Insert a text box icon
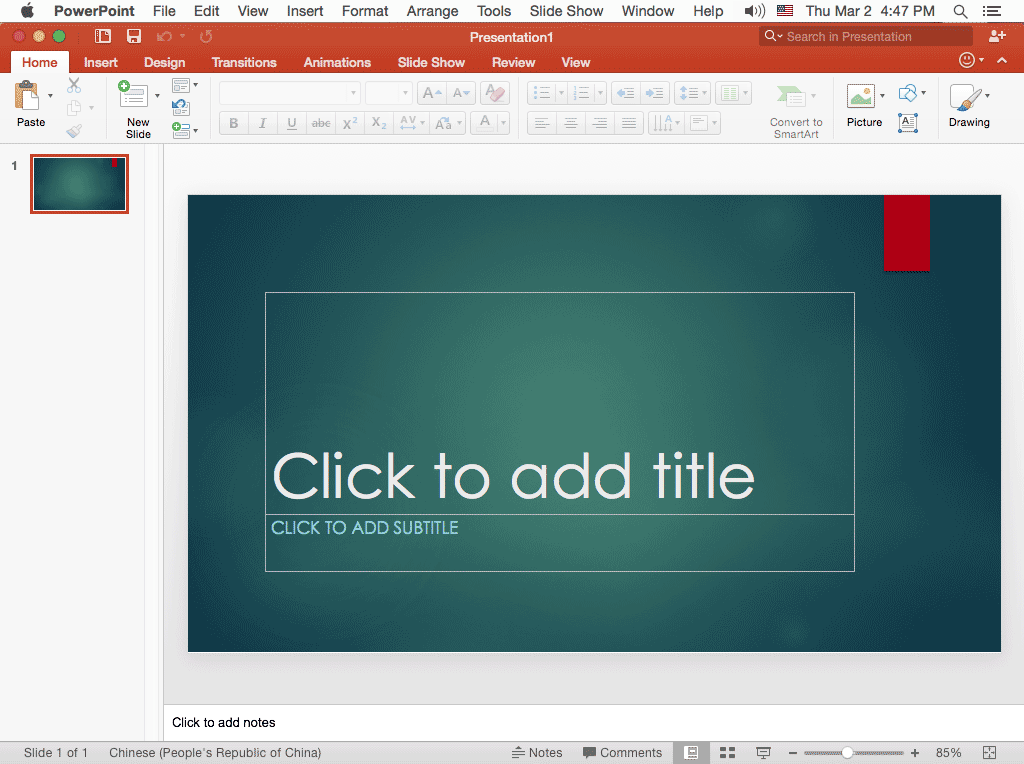 click(908, 123)
